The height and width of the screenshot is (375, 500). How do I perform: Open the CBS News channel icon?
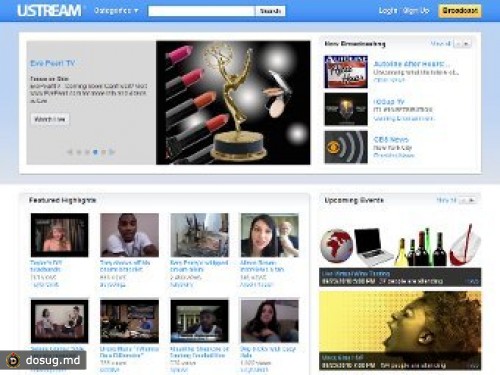(346, 147)
